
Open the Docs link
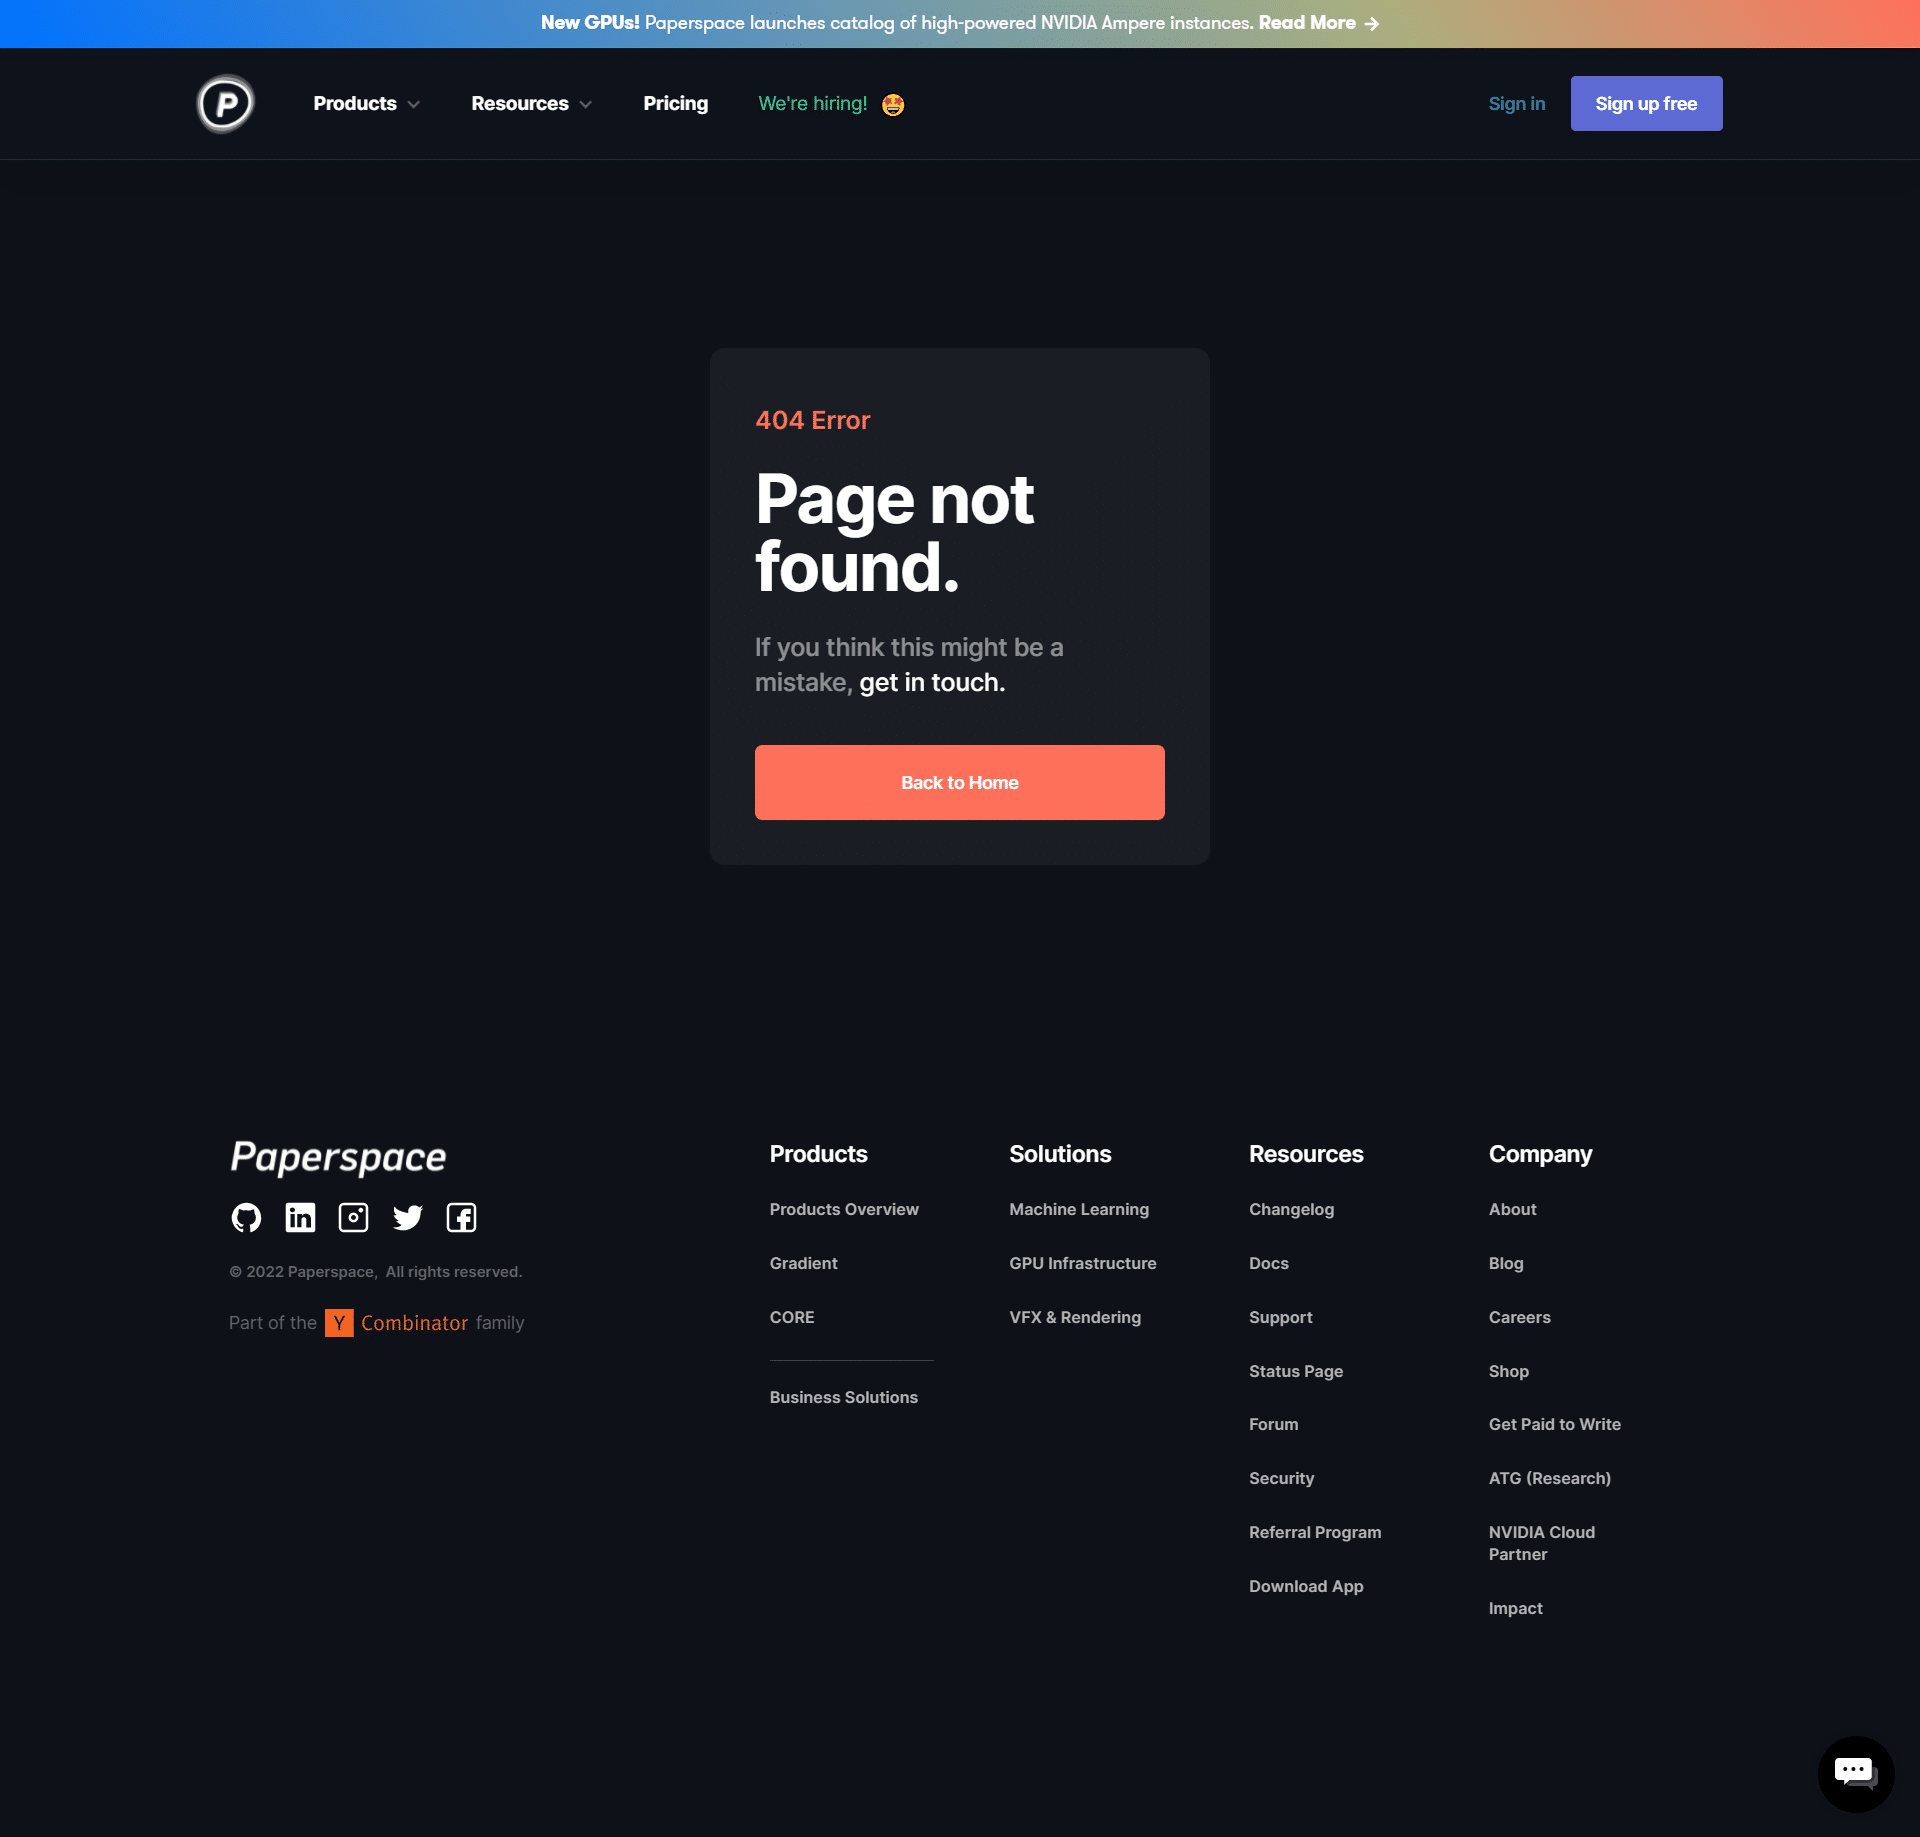pyautogui.click(x=1269, y=1264)
